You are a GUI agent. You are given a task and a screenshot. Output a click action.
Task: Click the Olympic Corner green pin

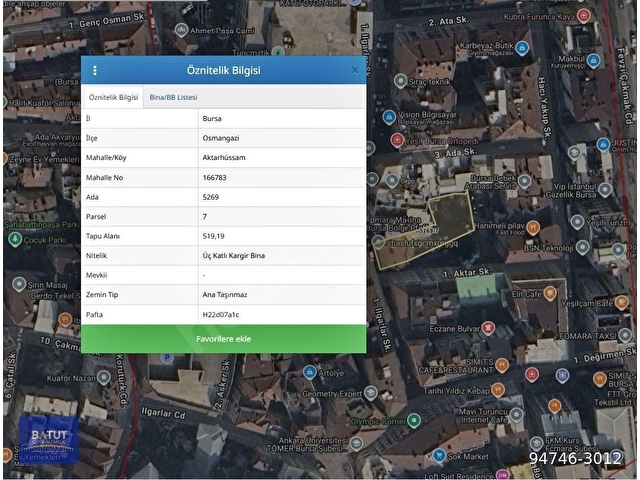(x=414, y=420)
